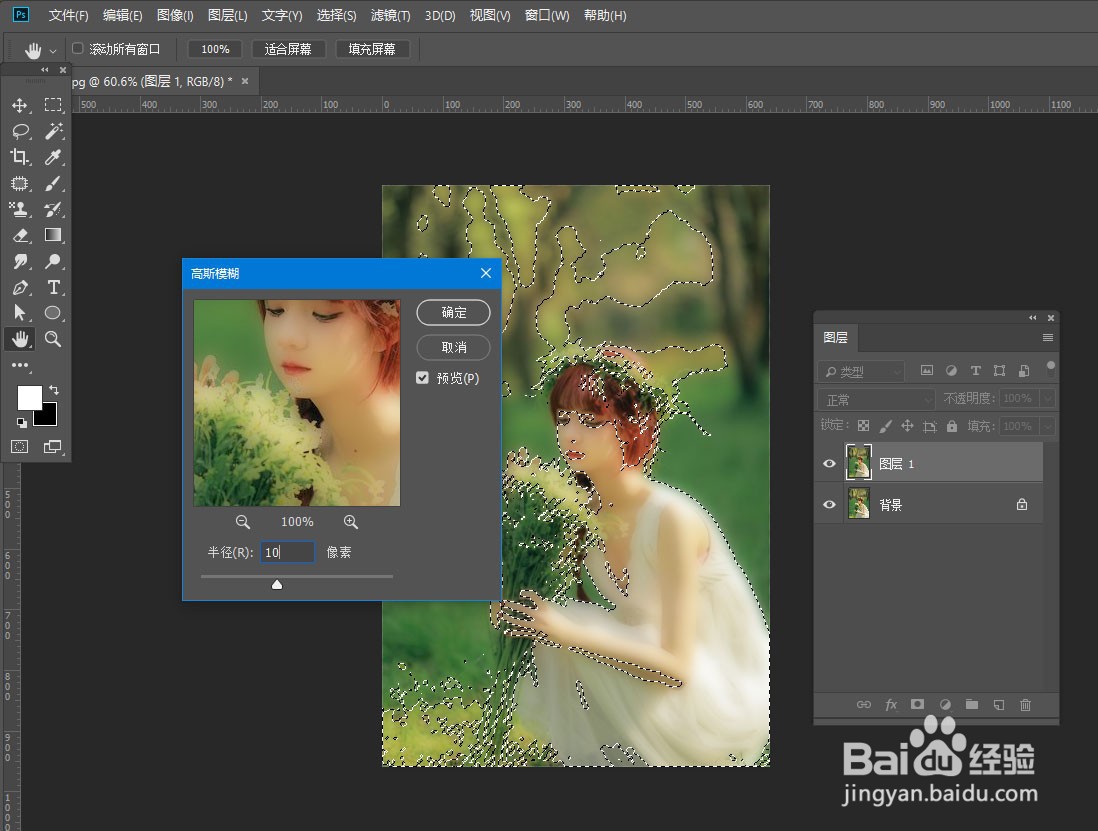The image size is (1098, 831).
Task: Open 文件(F) menu
Action: point(68,15)
